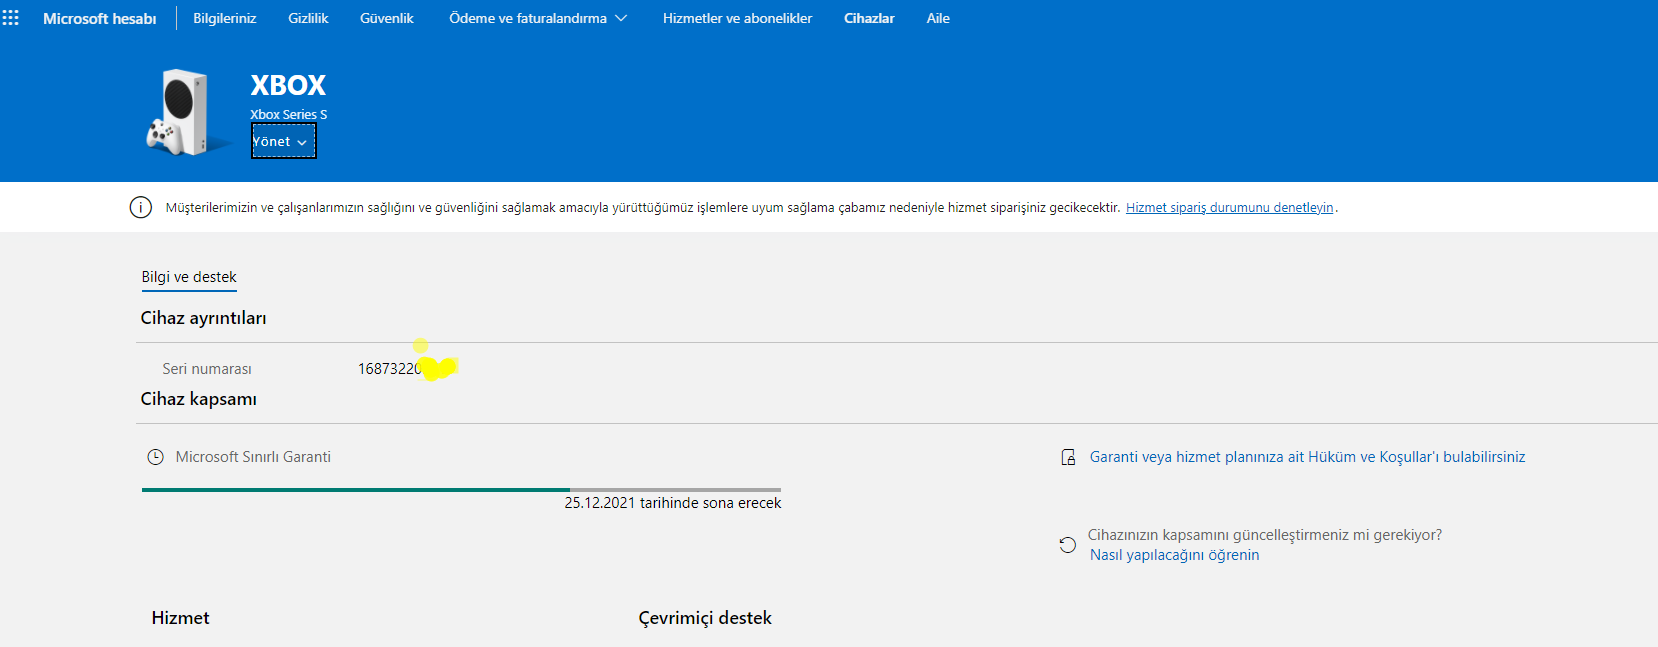Click the warranty progress bar

tap(460, 490)
